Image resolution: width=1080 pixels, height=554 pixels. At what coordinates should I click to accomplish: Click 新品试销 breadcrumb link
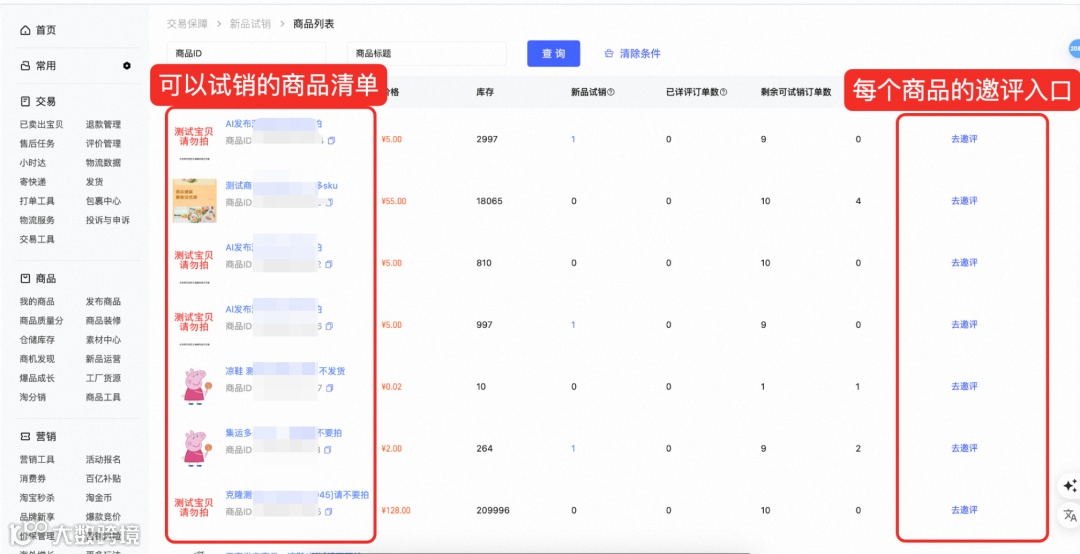point(250,23)
